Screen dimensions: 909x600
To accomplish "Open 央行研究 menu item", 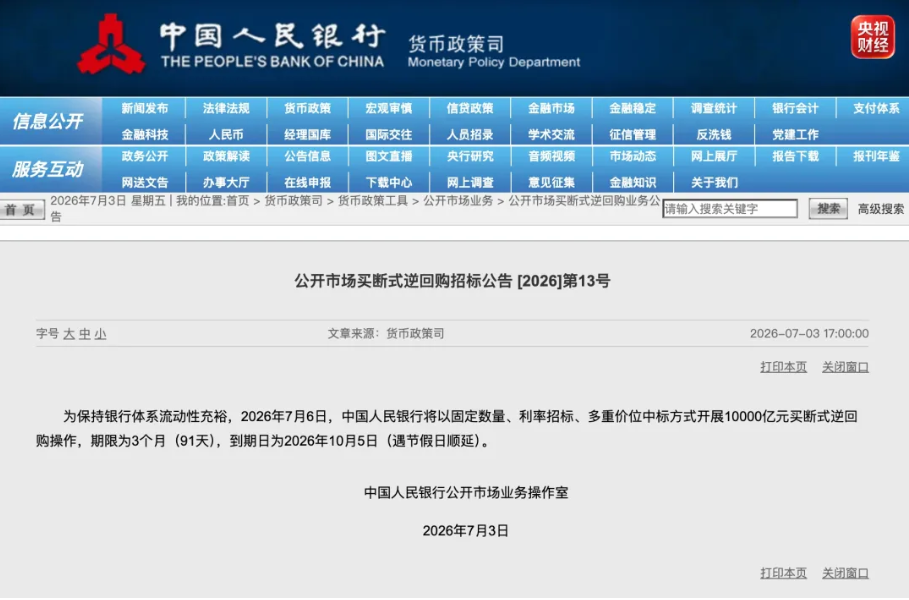I will (x=470, y=156).
